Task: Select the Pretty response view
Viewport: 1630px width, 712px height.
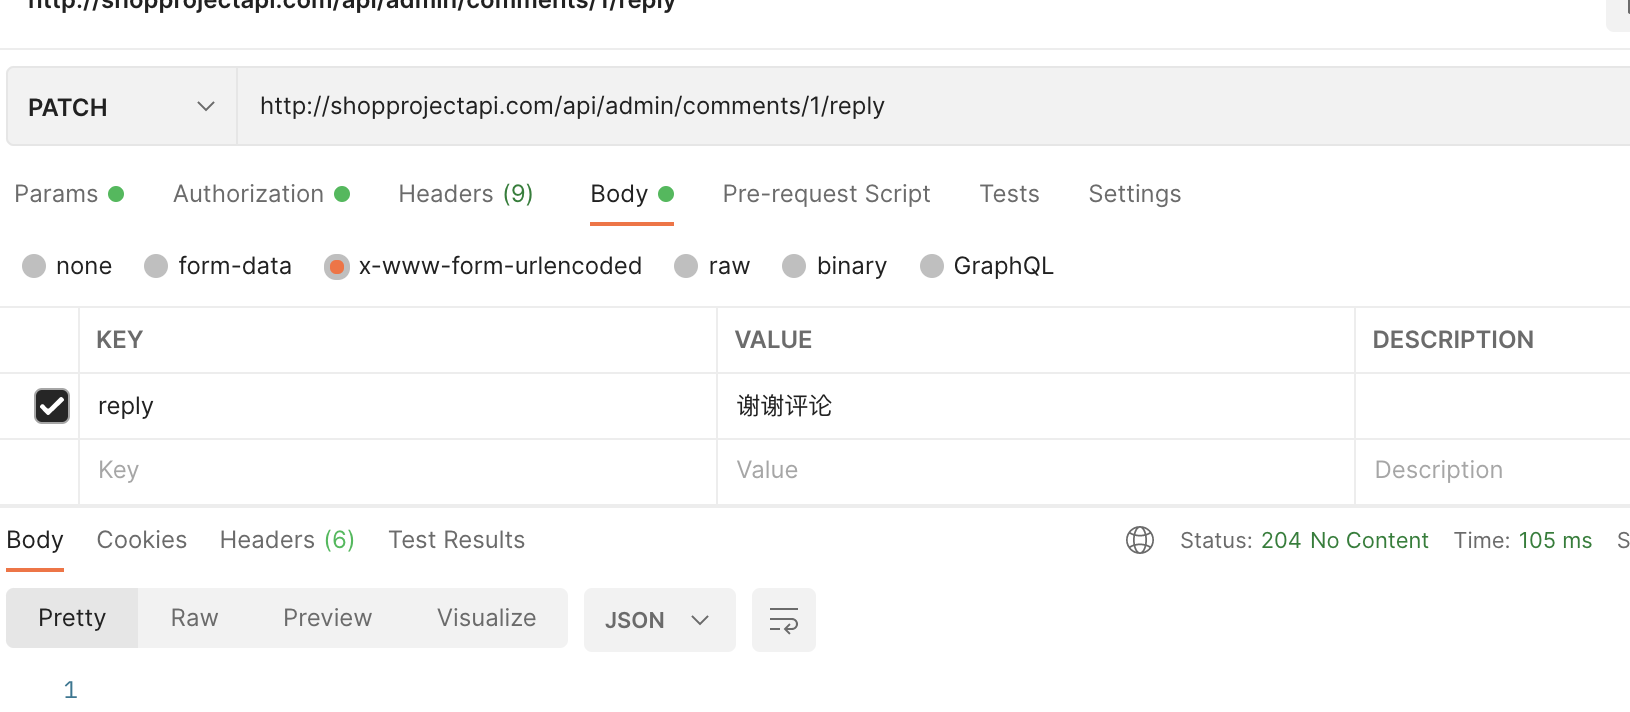Action: 72,618
